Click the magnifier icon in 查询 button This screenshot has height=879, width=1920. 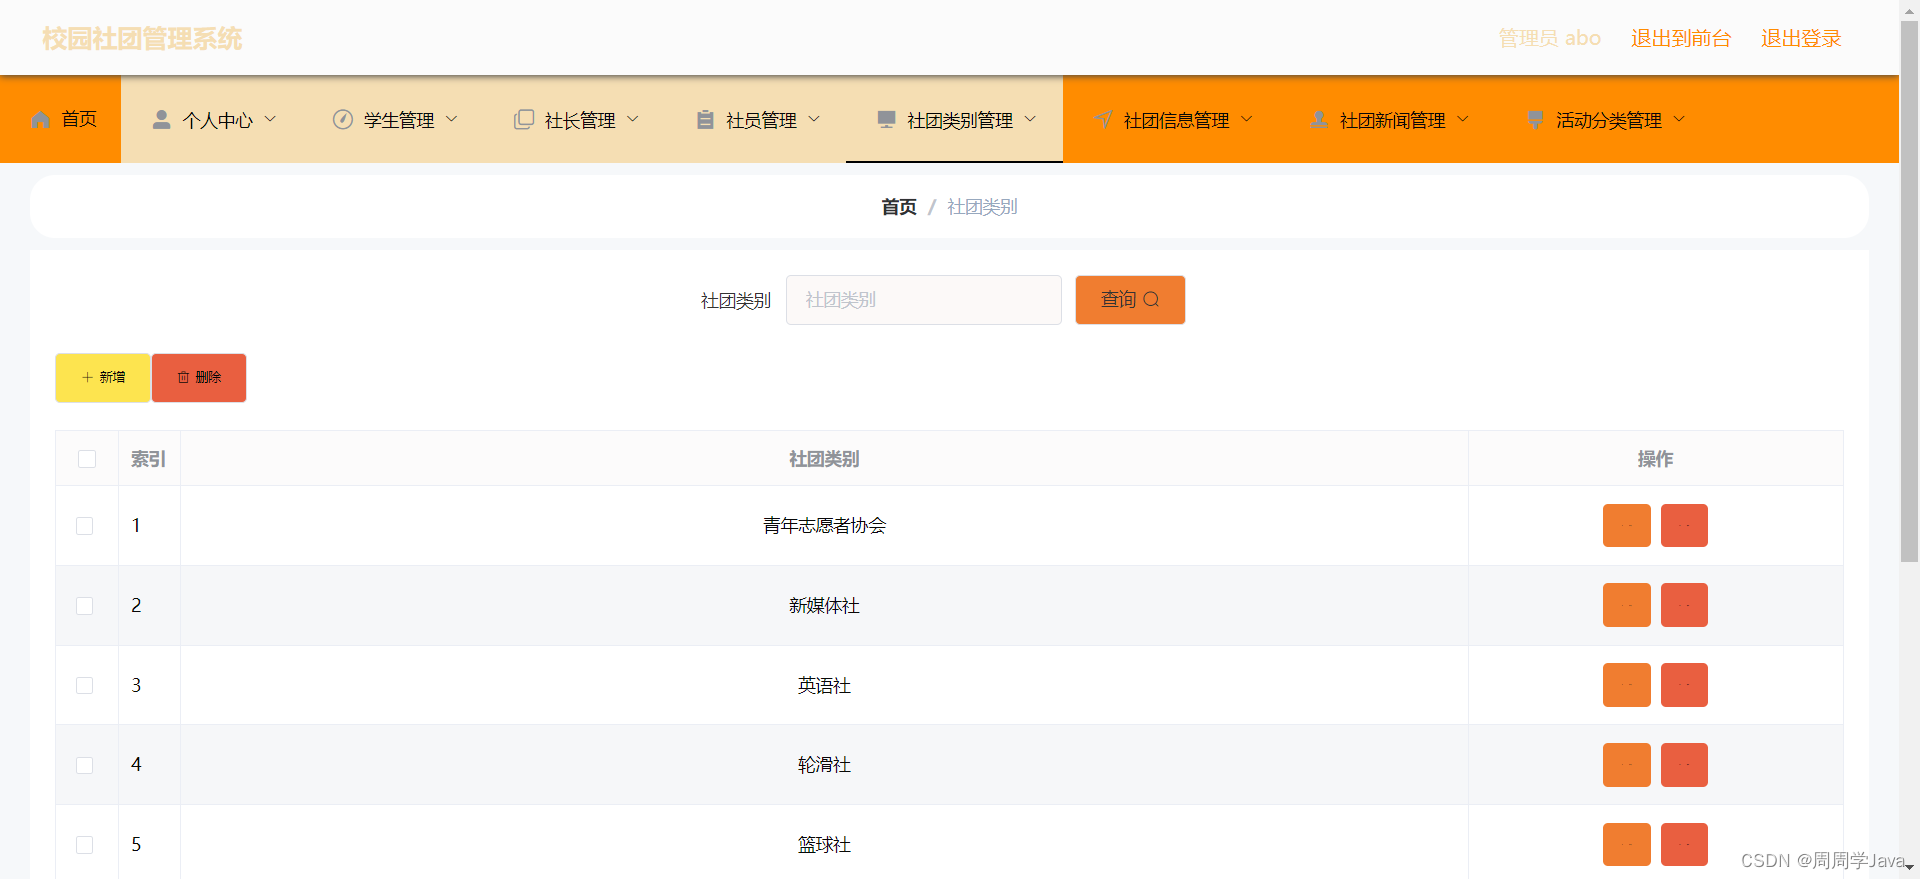coord(1151,299)
